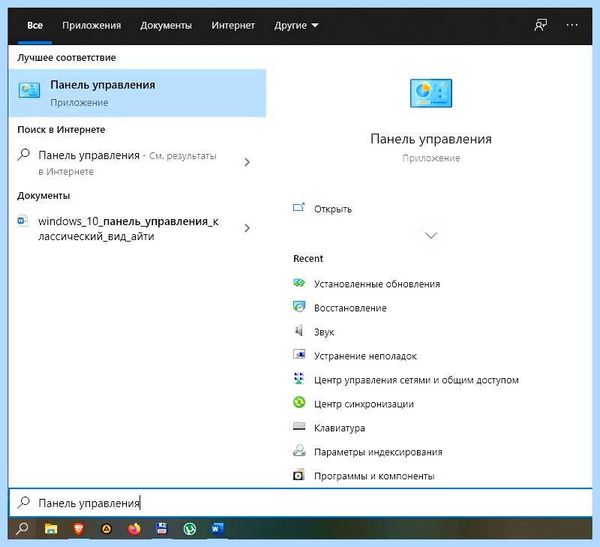Open Клавиатура from the Recent list
Screen dimensions: 600x547
(339, 428)
